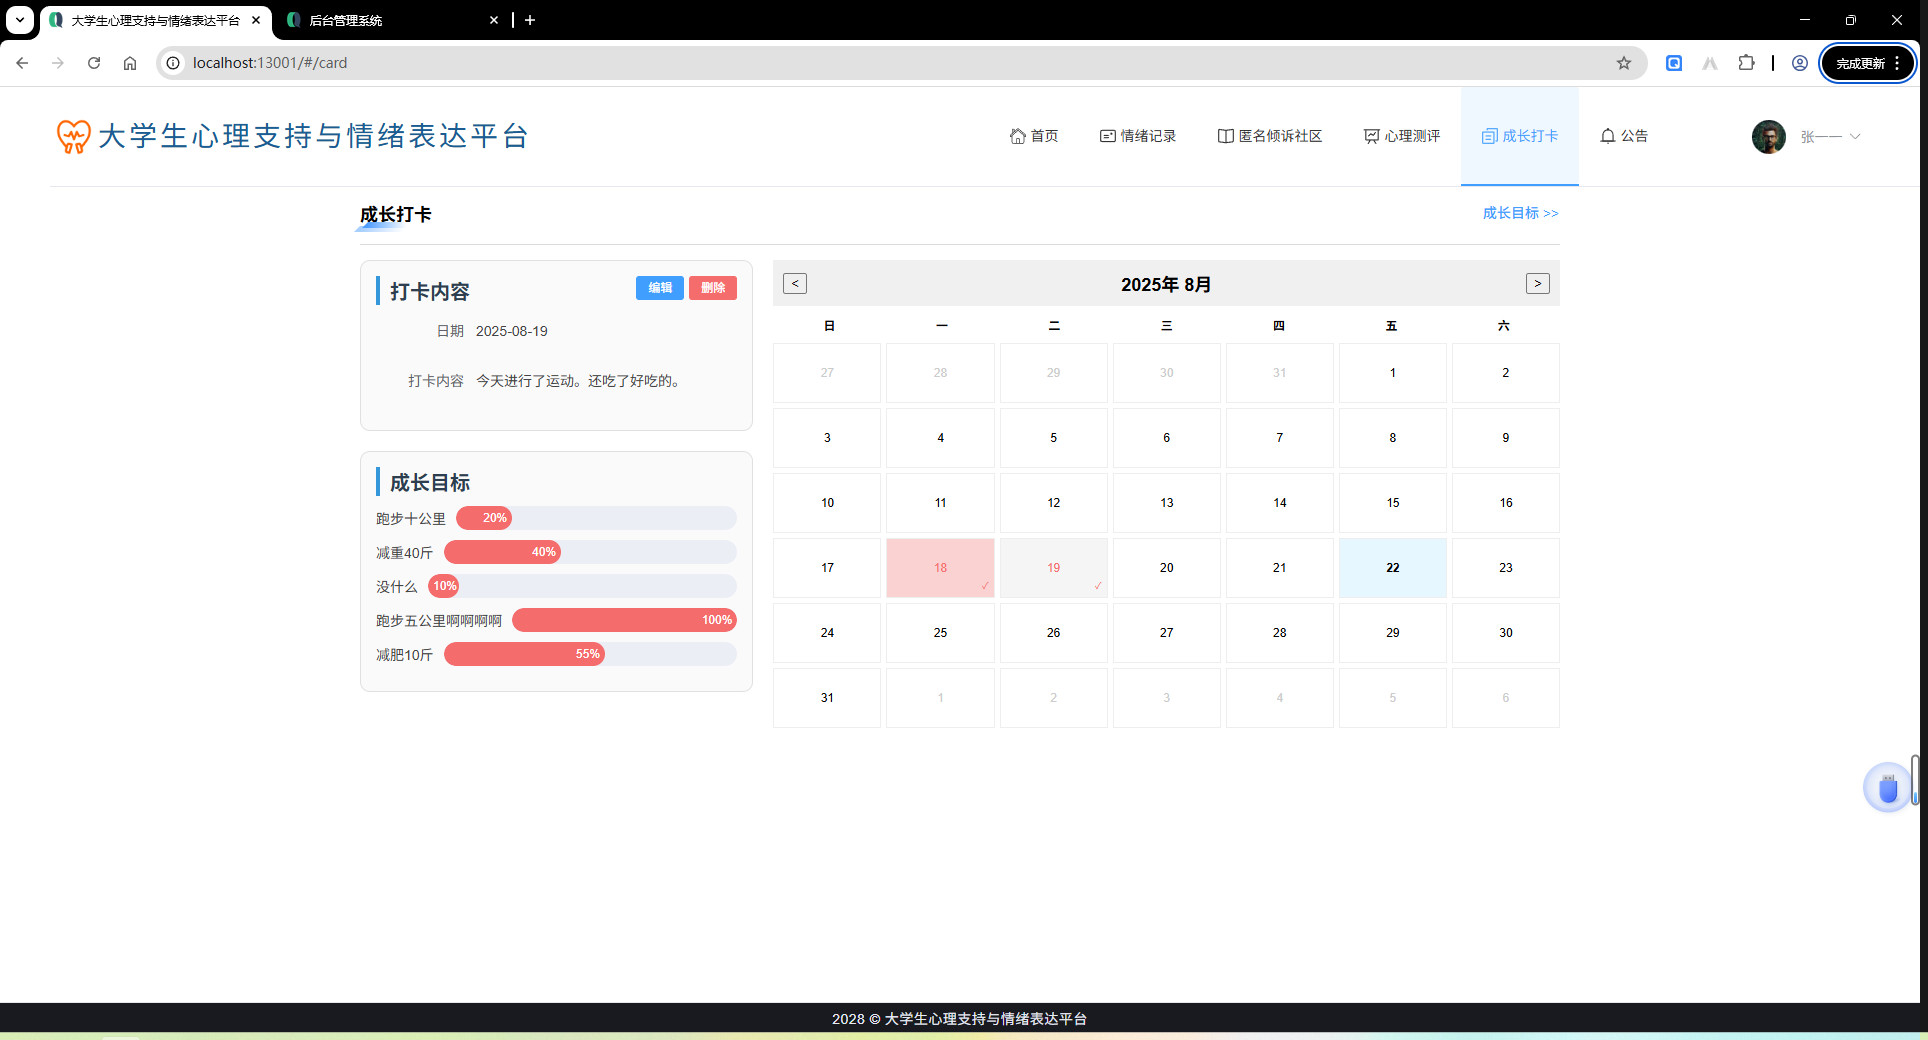Click the browser forward arrow

58,63
